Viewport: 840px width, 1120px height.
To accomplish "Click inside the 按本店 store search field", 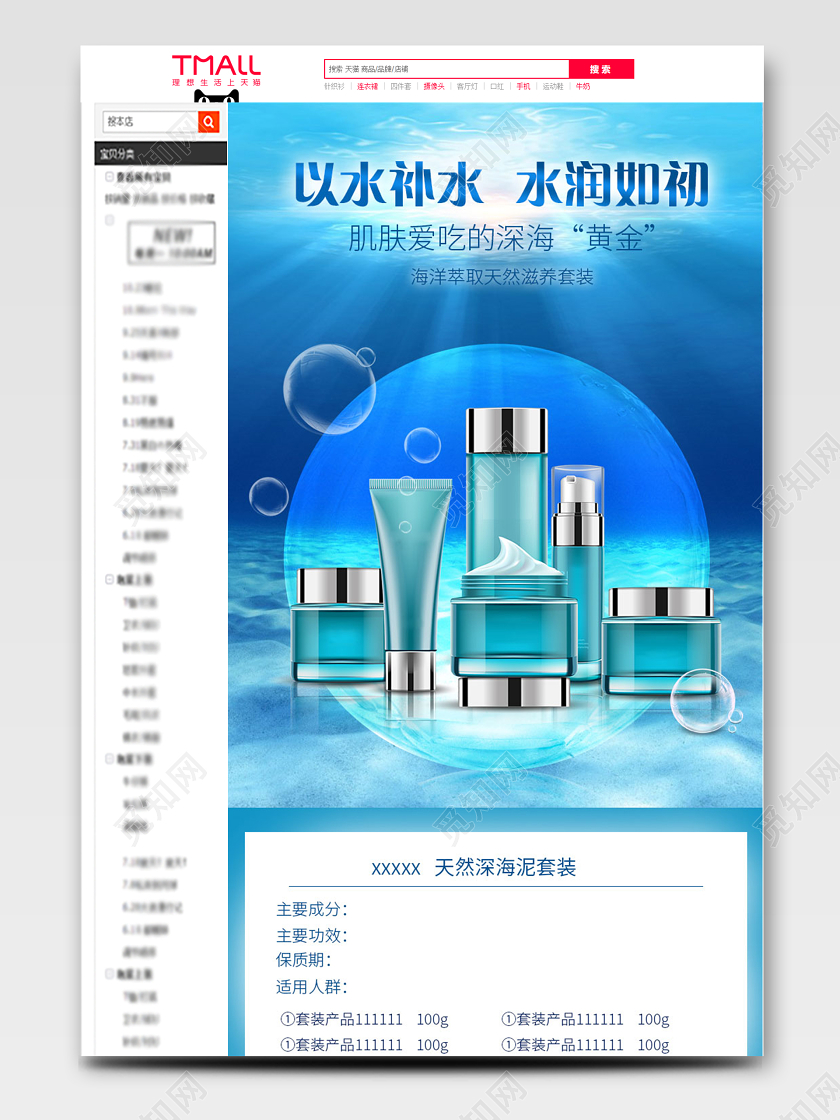I will click(150, 121).
